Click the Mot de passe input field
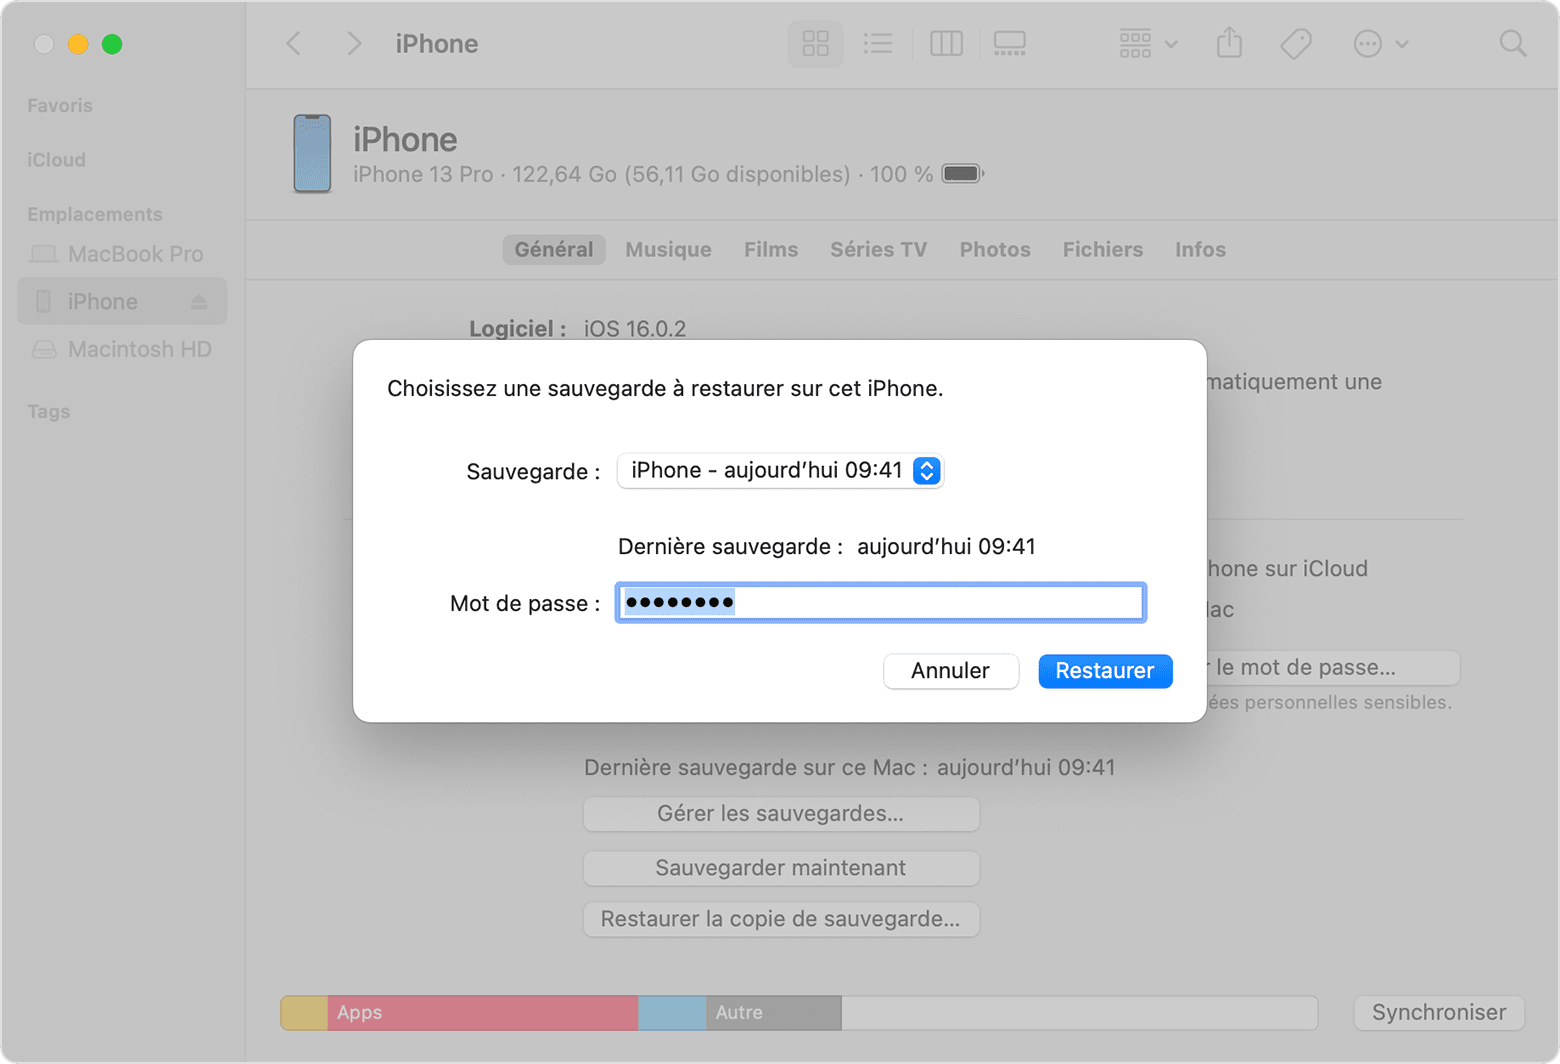This screenshot has width=1560, height=1064. (x=880, y=602)
